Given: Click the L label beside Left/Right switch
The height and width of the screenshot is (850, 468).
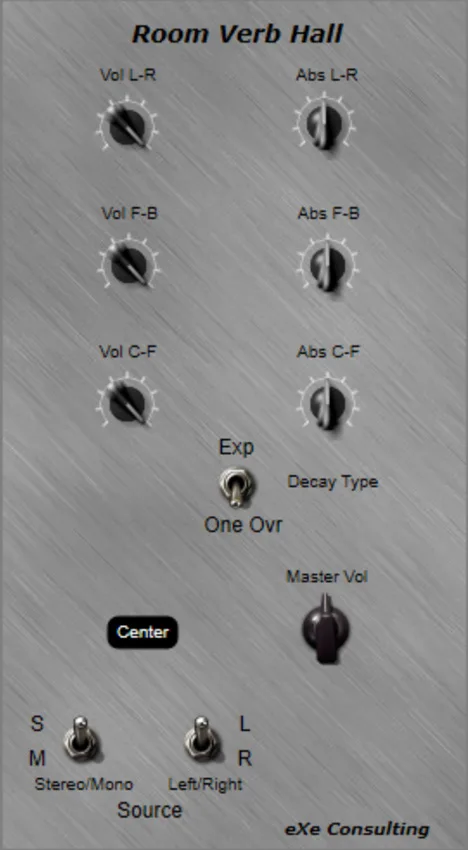Looking at the screenshot, I should click(245, 724).
